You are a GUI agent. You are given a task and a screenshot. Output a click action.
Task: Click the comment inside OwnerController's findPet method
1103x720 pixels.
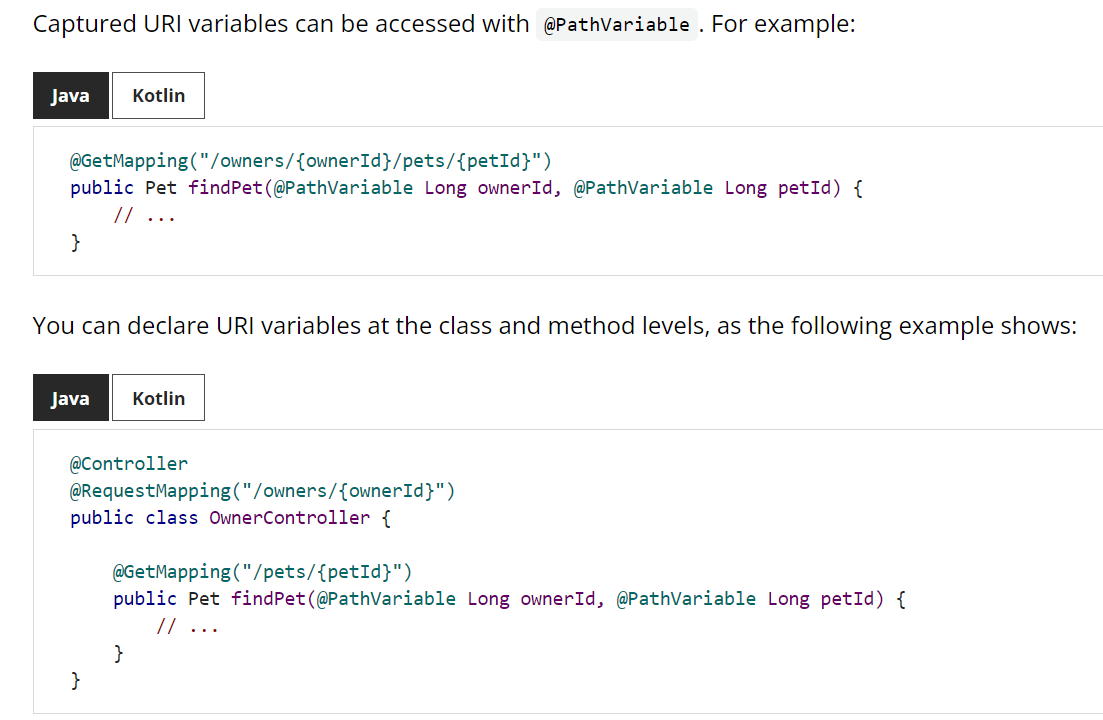coord(187,626)
